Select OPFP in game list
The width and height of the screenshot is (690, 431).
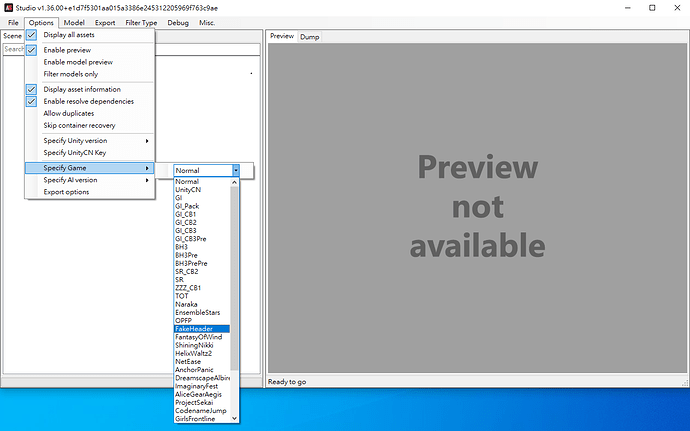coord(202,320)
